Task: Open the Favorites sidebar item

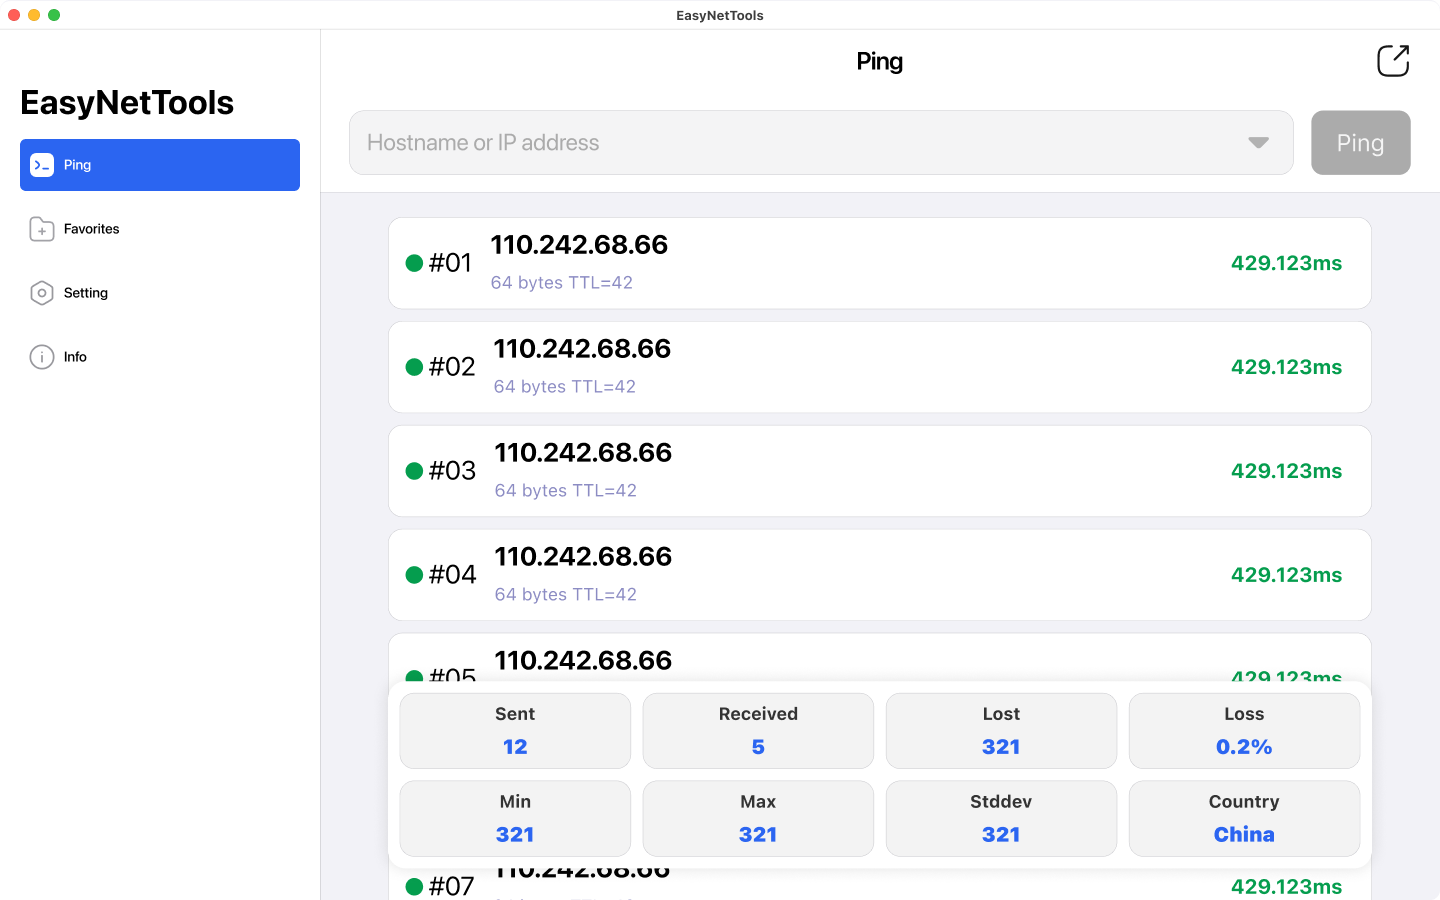Action: tap(160, 229)
